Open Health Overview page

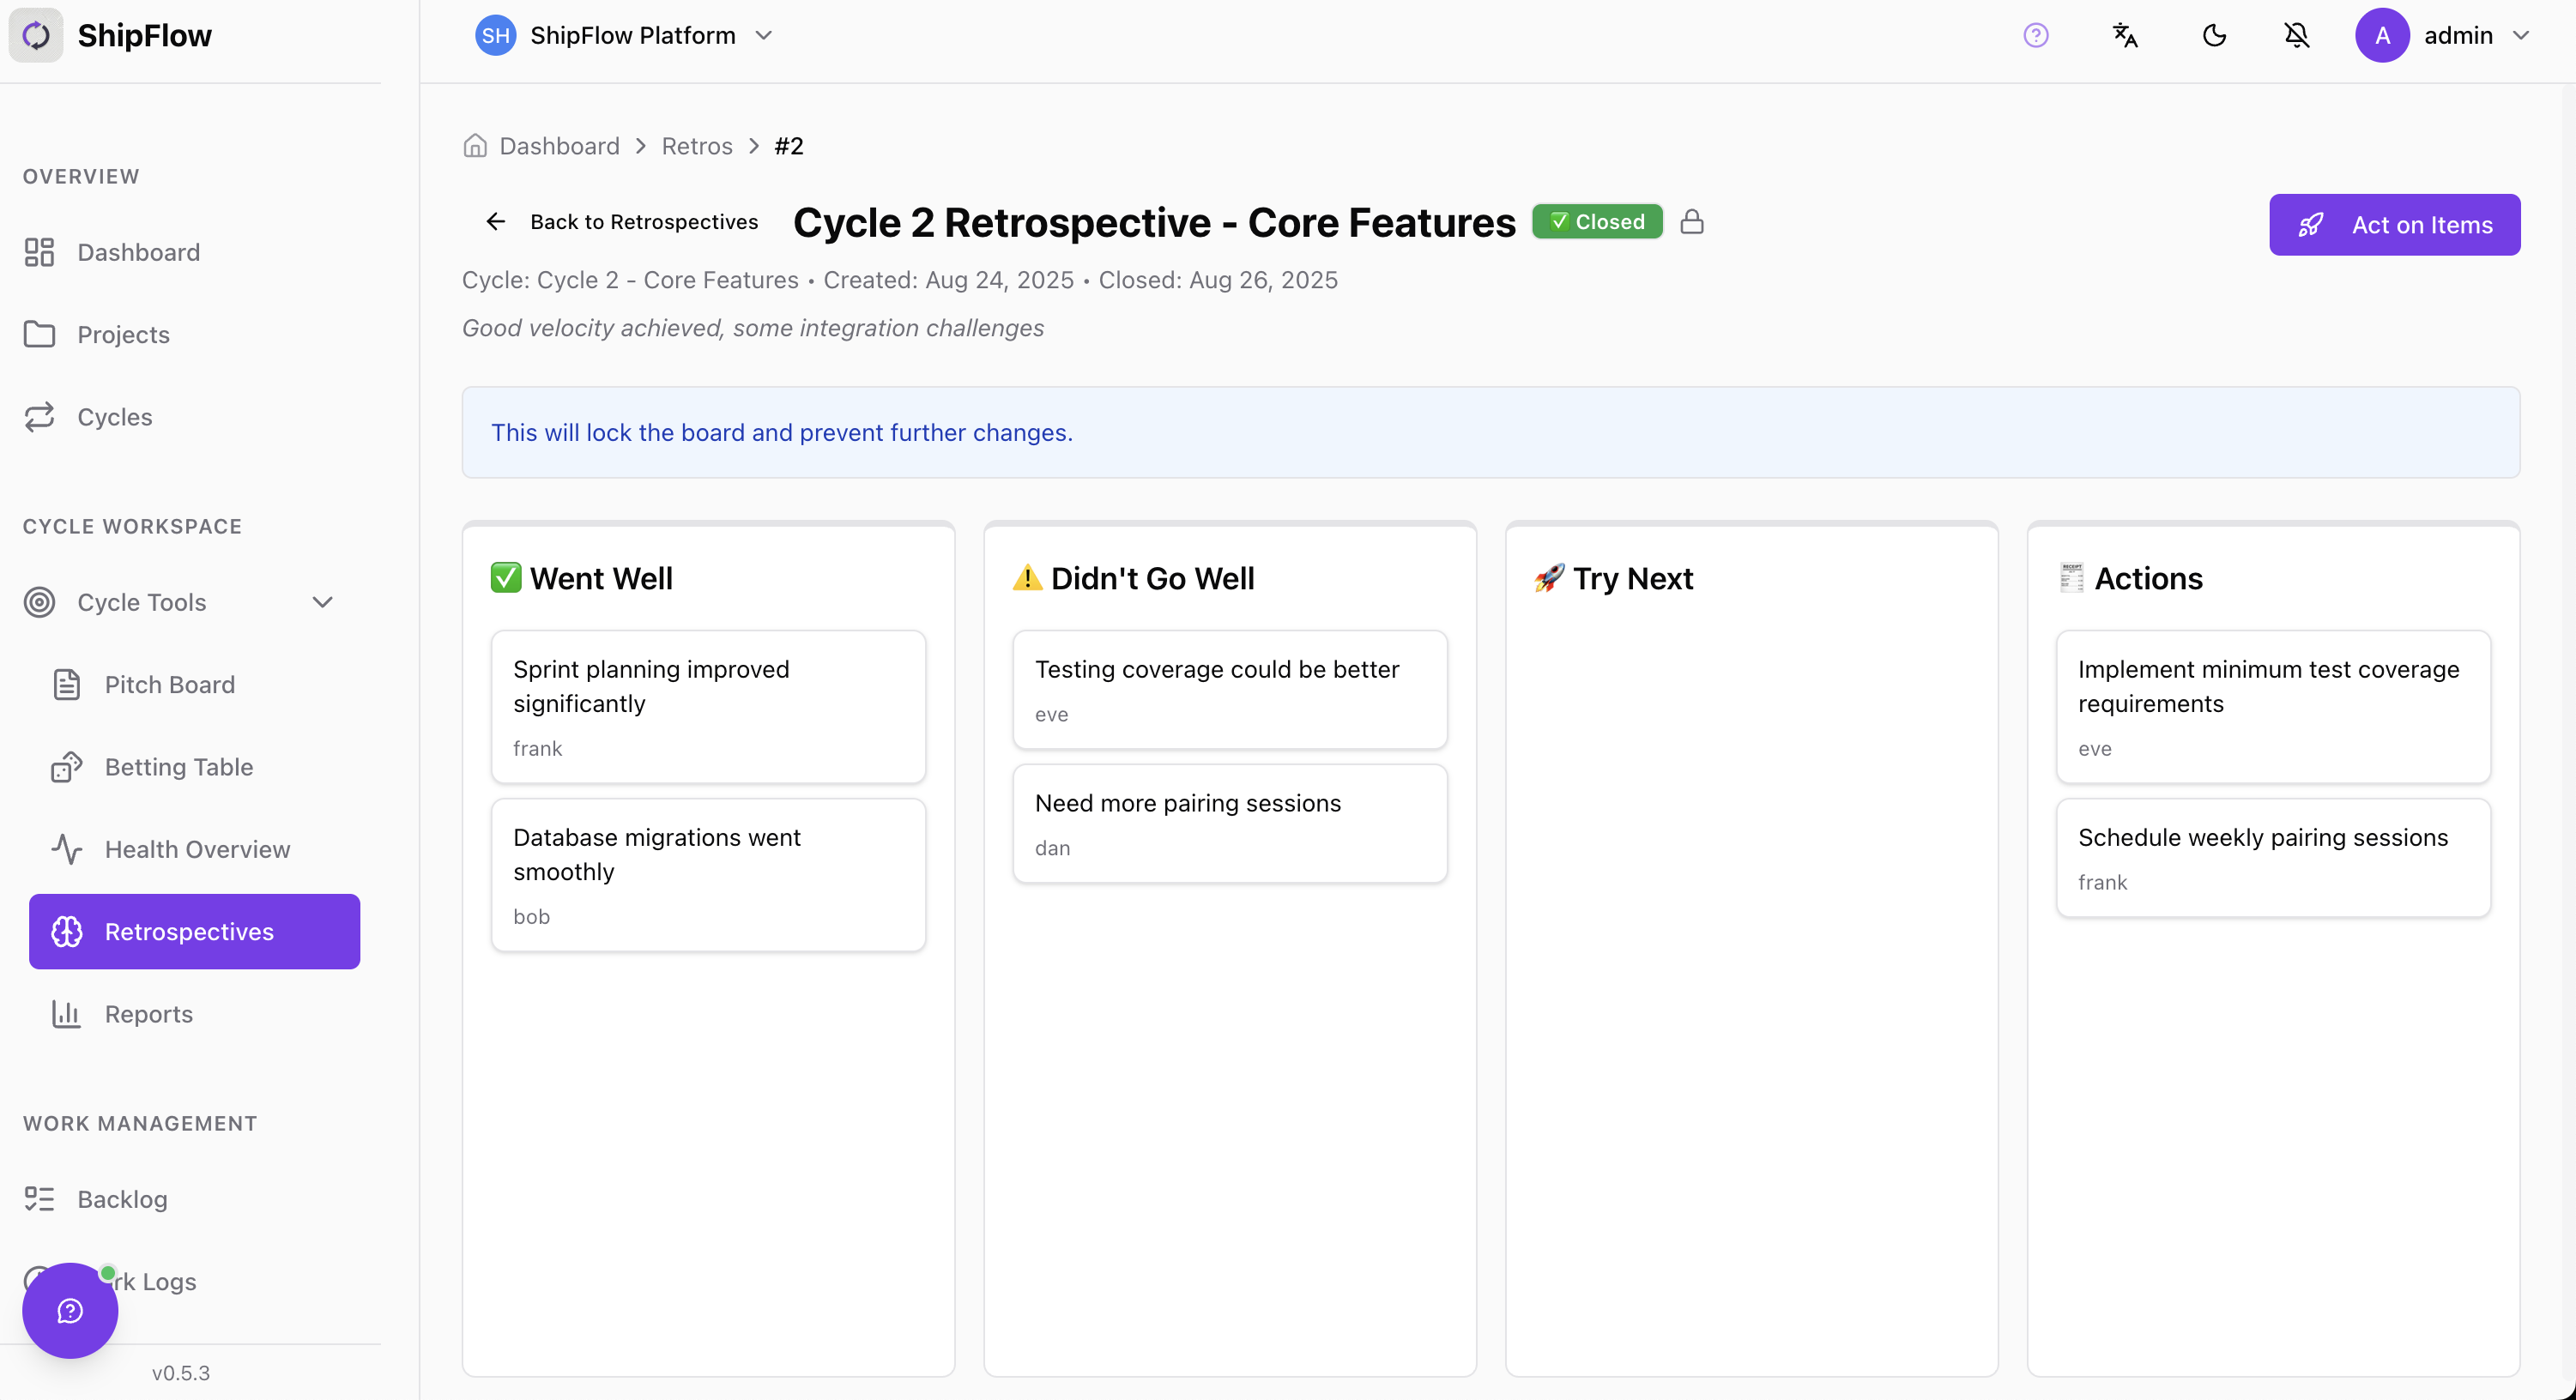[x=197, y=849]
